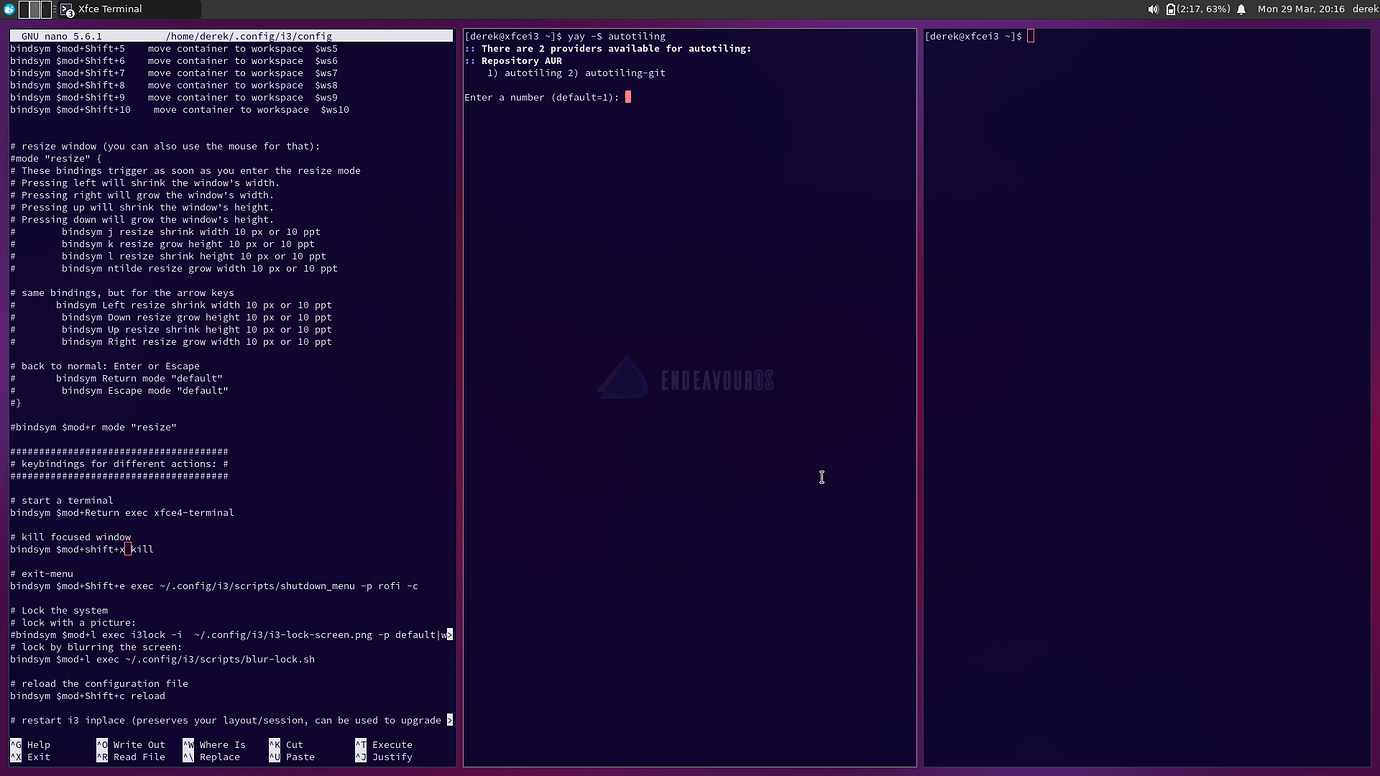Open the calendar by clicking the date and time
Screen dimensions: 1380x776
[1300, 8]
